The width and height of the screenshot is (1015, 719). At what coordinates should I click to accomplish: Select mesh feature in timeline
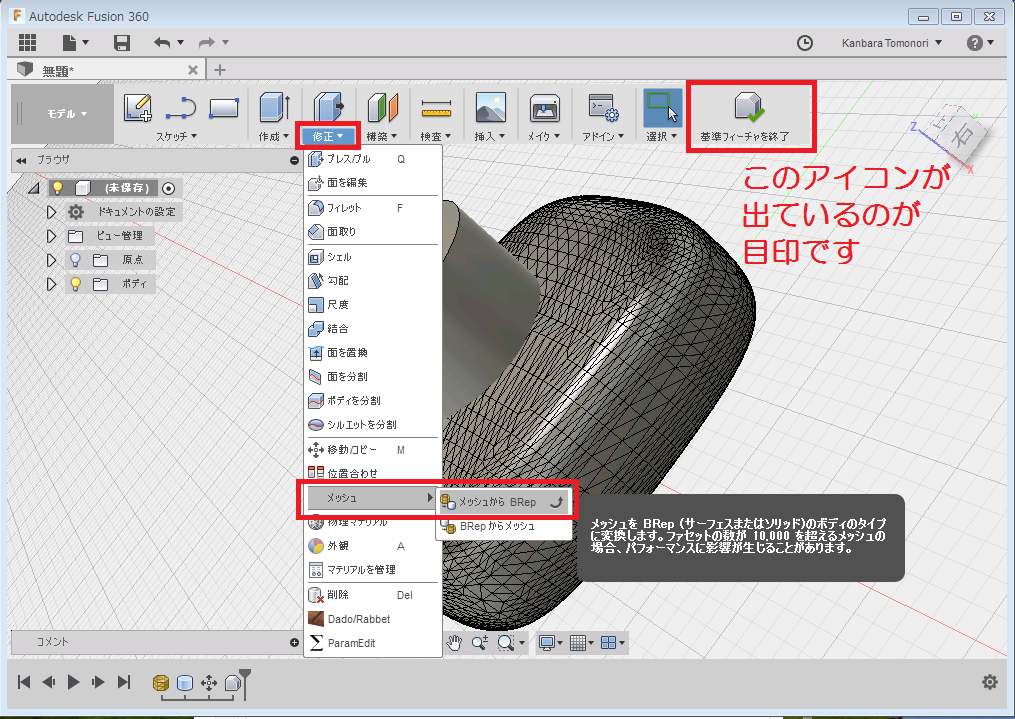161,683
